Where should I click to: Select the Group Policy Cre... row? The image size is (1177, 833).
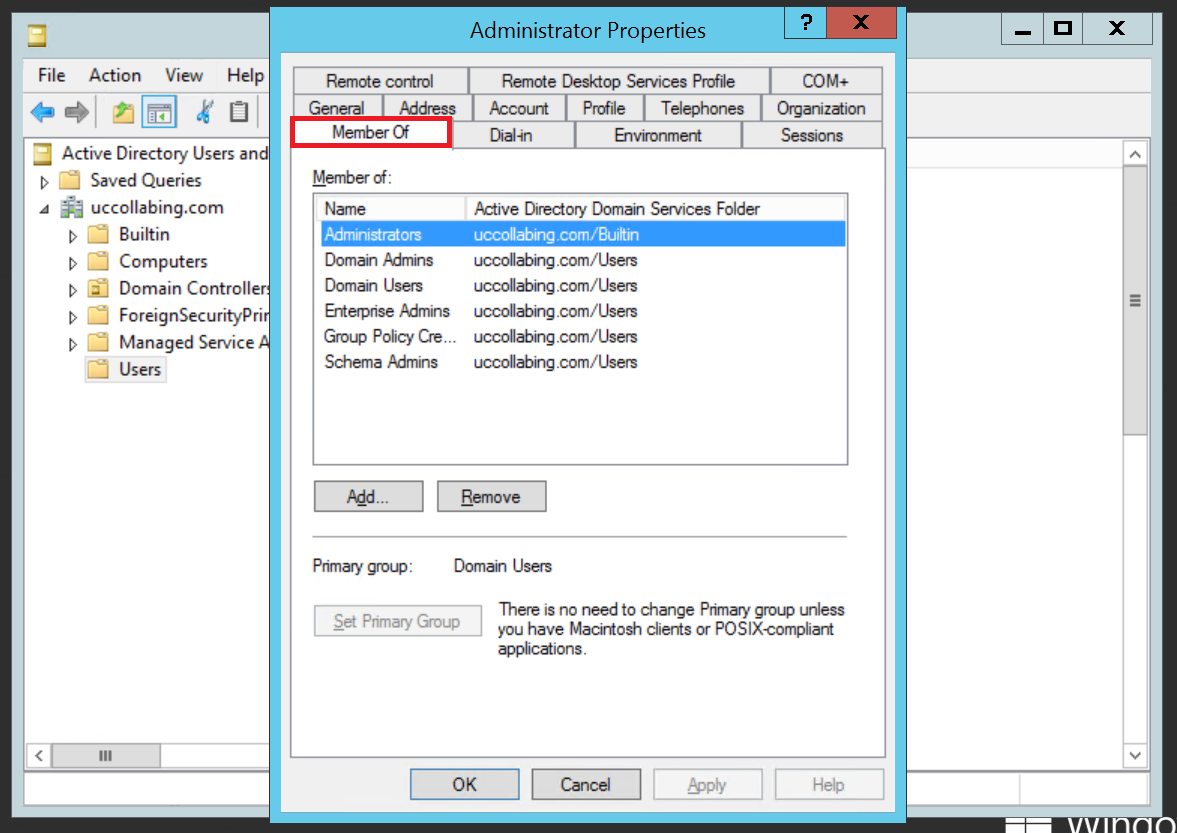point(582,336)
